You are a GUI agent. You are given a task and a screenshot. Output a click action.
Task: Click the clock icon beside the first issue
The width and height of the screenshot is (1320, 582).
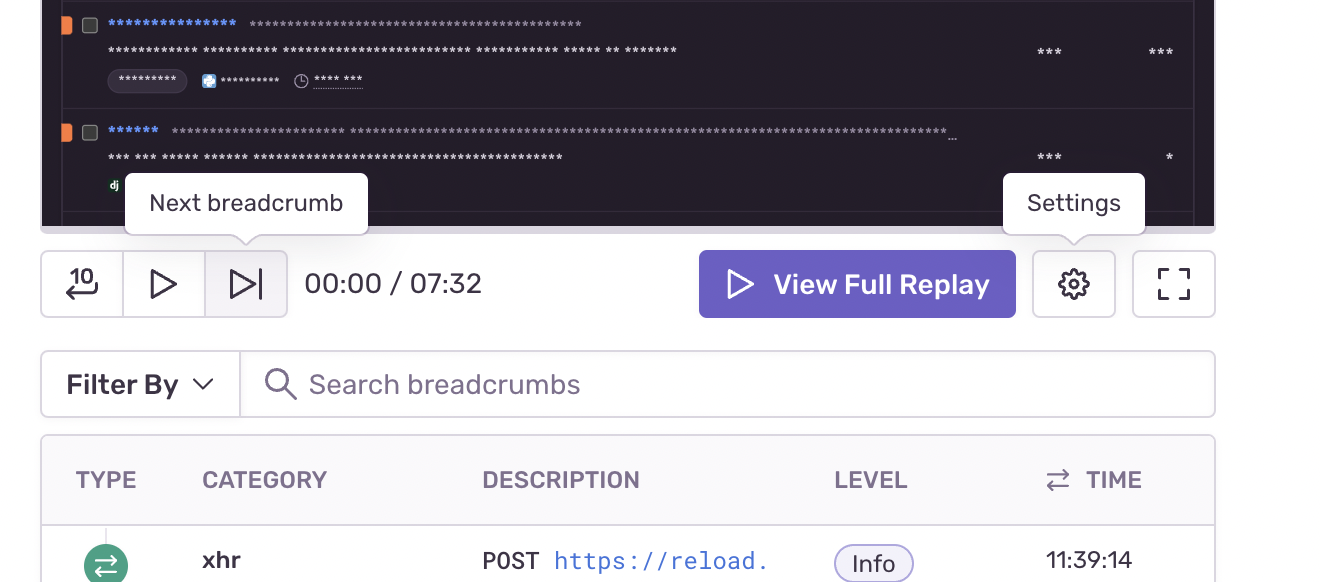point(301,81)
